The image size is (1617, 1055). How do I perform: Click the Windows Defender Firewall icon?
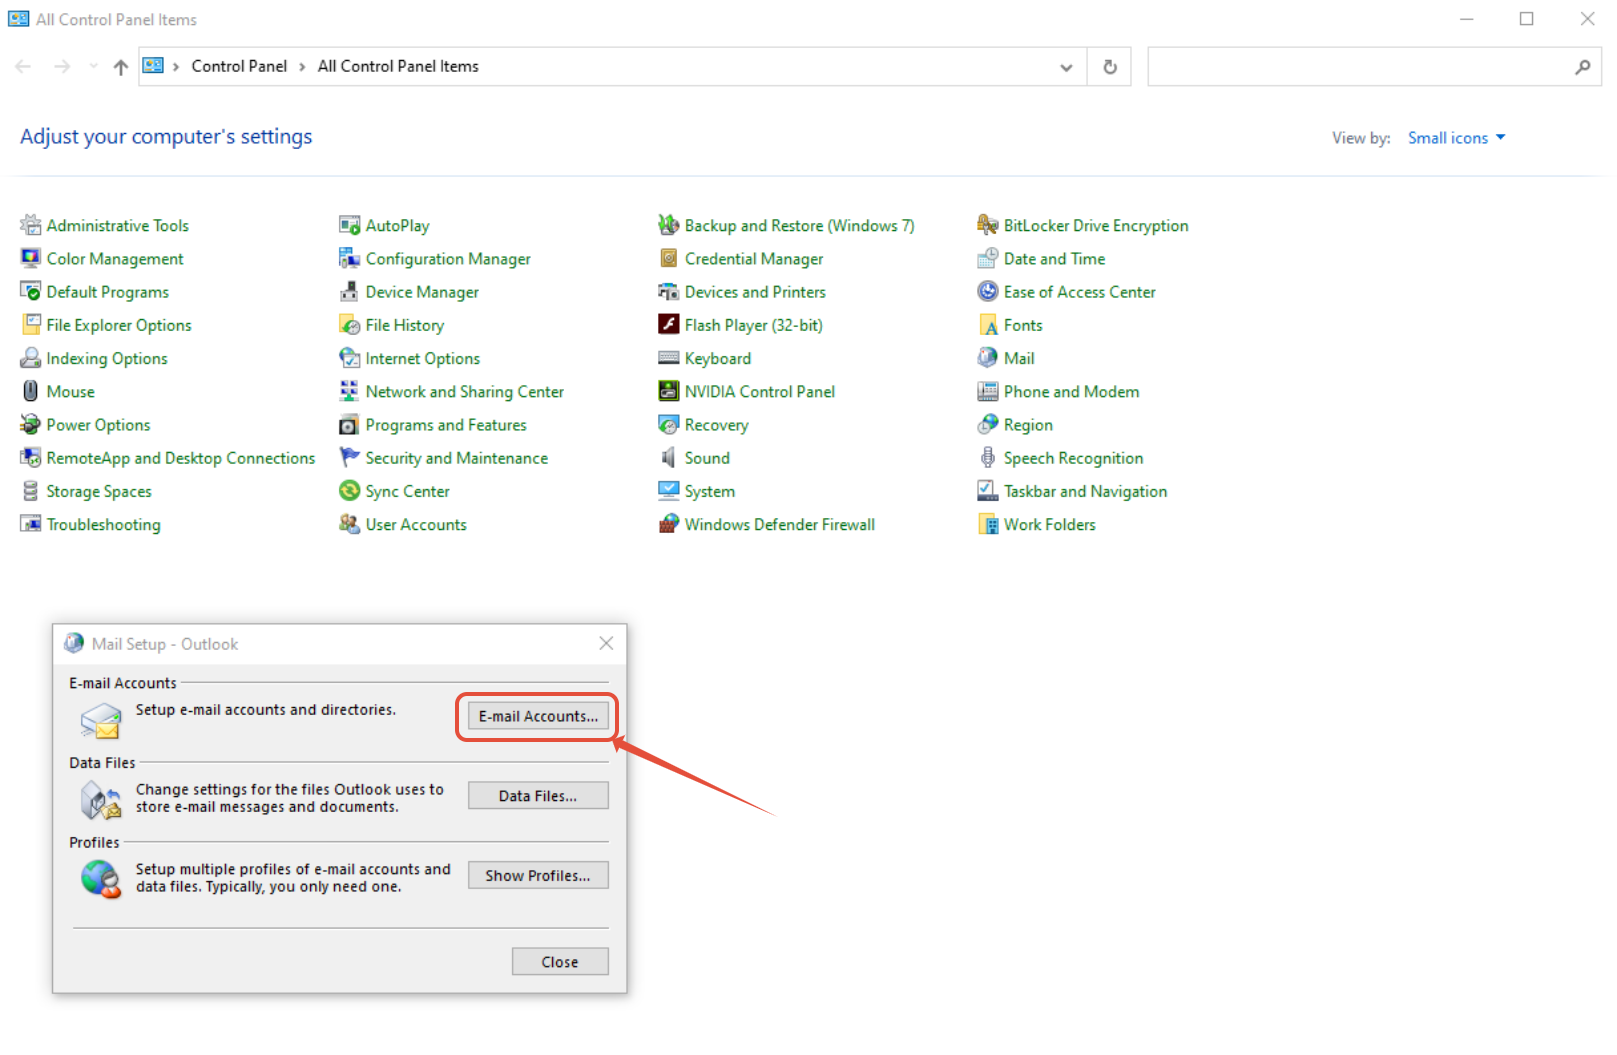coord(669,524)
